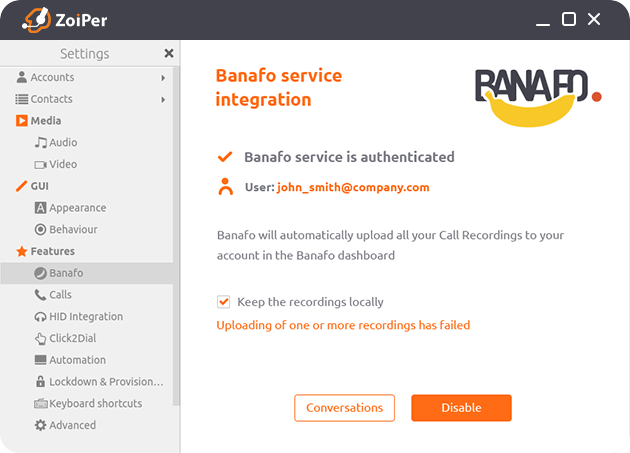630x453 pixels.
Task: Click the Behaviour target icon
Action: (x=40, y=230)
